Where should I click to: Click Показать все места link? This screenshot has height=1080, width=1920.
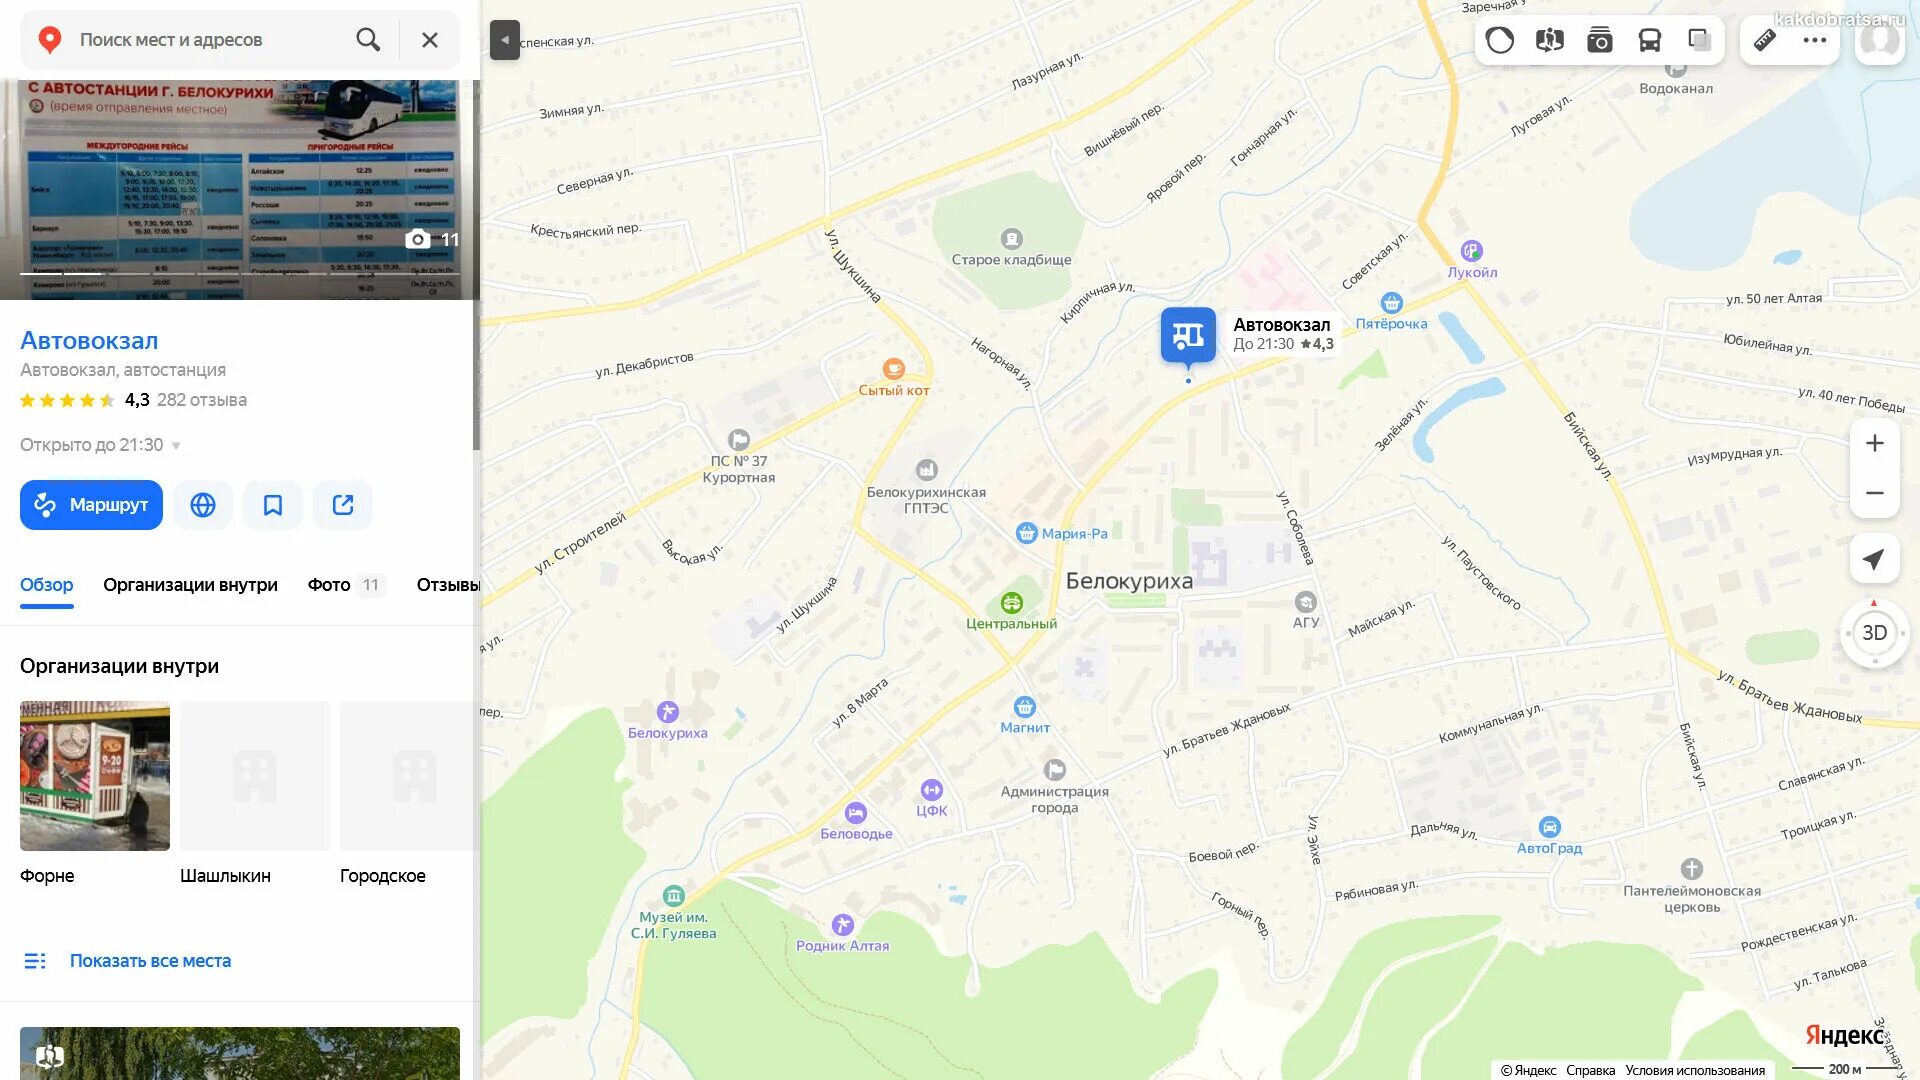[x=150, y=961]
